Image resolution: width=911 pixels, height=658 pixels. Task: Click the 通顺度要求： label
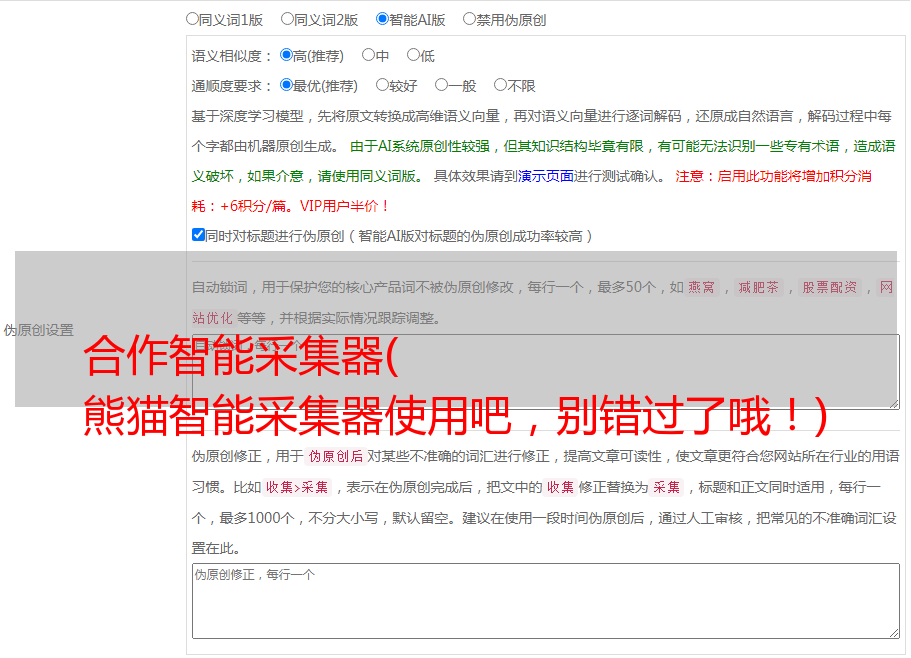[x=232, y=86]
